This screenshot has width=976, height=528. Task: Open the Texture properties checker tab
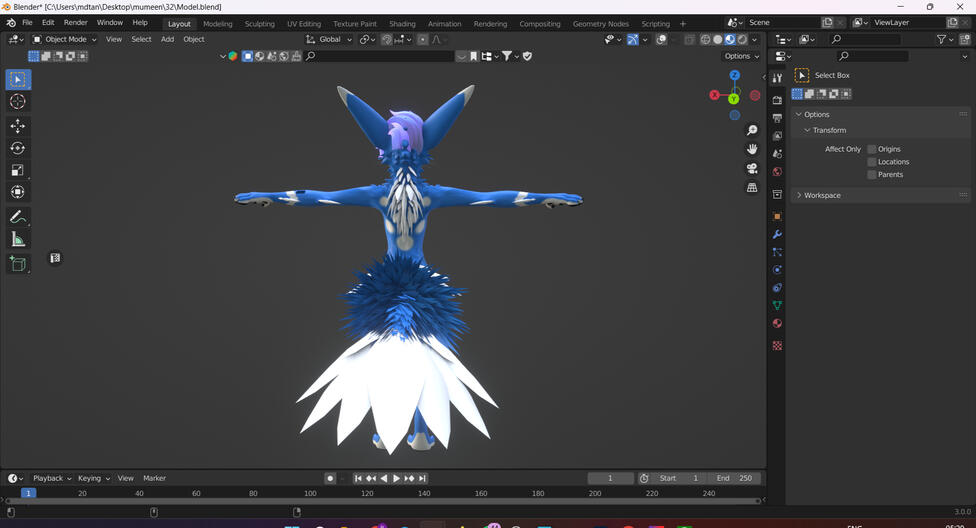[777, 346]
